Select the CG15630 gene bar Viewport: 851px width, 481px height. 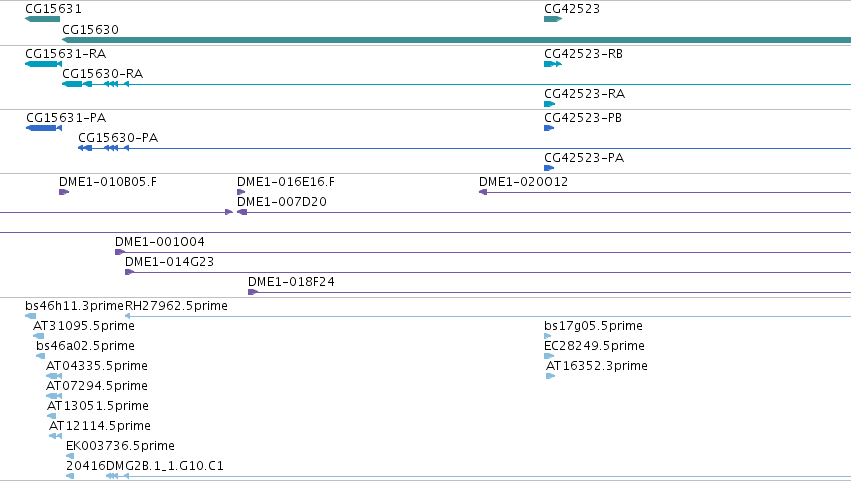point(456,40)
